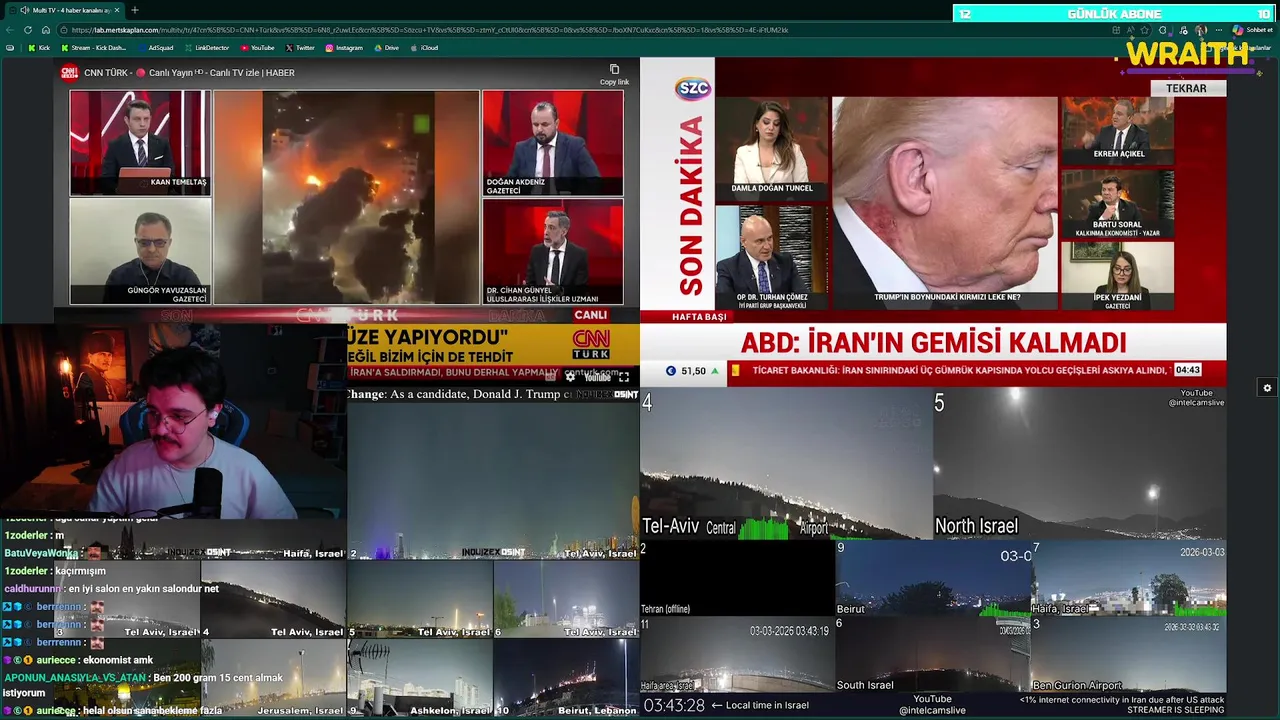Mute the Multi TV tab speaker icon
Viewport: 1280px width, 720px height.
coord(25,10)
